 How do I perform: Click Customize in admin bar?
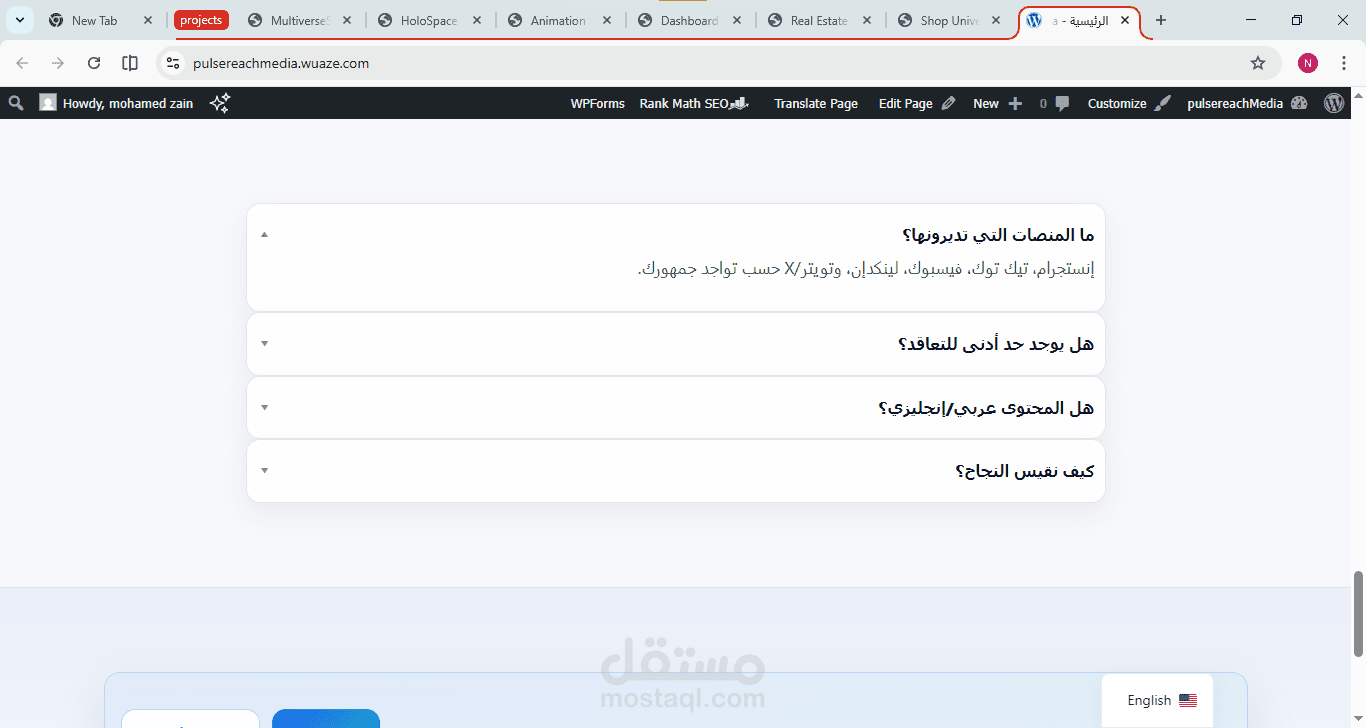click(x=1117, y=103)
